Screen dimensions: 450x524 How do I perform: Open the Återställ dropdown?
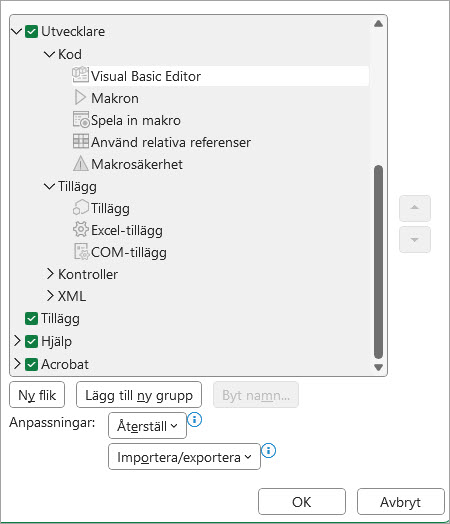coord(147,426)
